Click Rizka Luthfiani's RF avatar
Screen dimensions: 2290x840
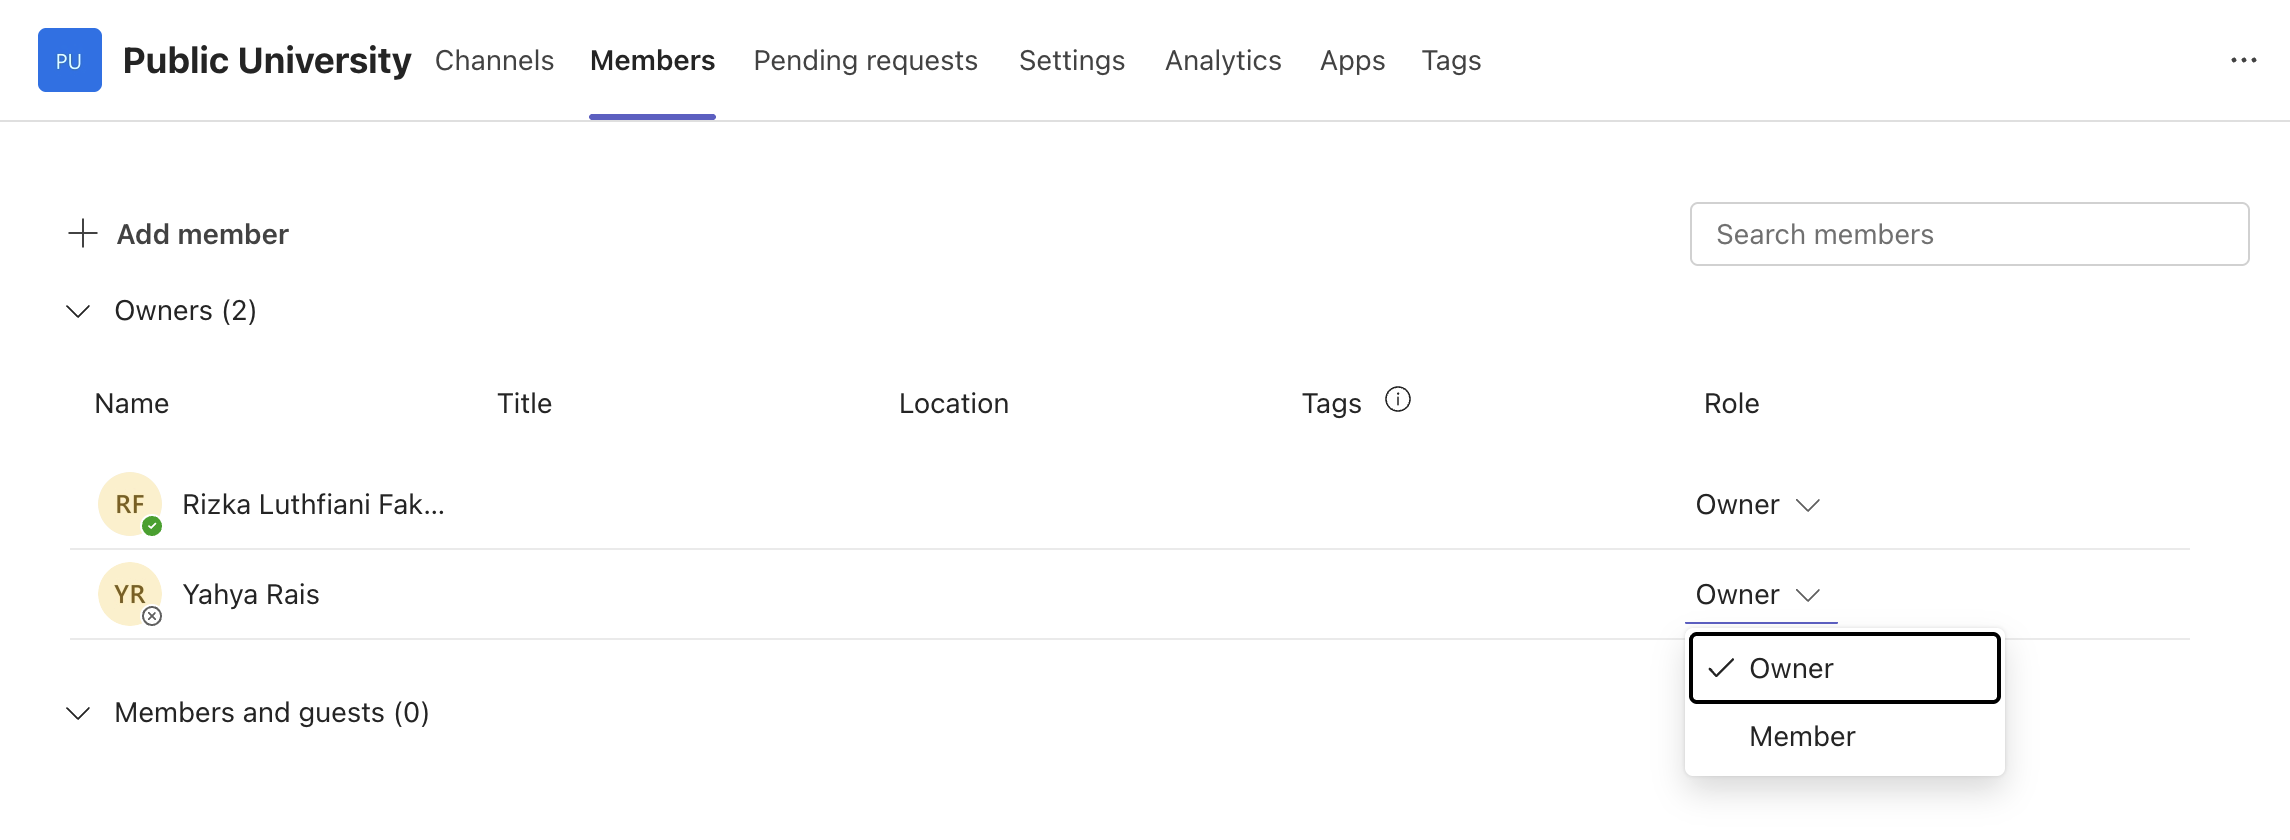tap(130, 504)
